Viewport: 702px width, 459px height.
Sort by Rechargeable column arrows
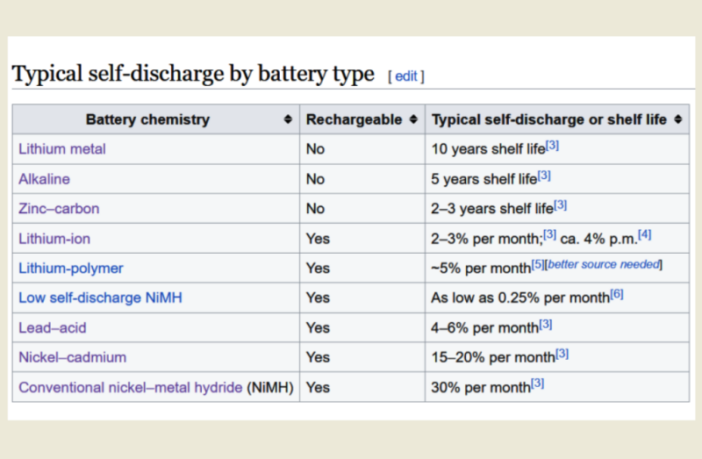[414, 119]
